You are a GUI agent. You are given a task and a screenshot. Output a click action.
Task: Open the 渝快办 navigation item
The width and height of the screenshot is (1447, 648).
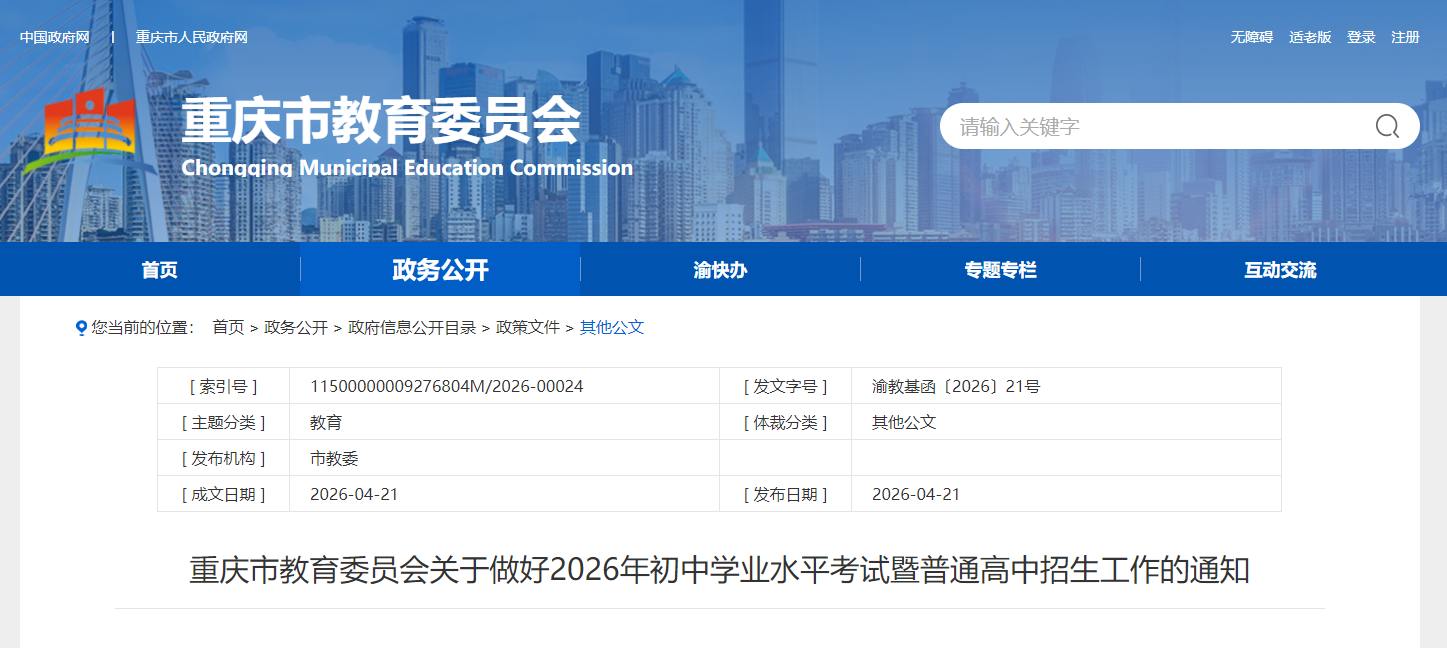[720, 270]
